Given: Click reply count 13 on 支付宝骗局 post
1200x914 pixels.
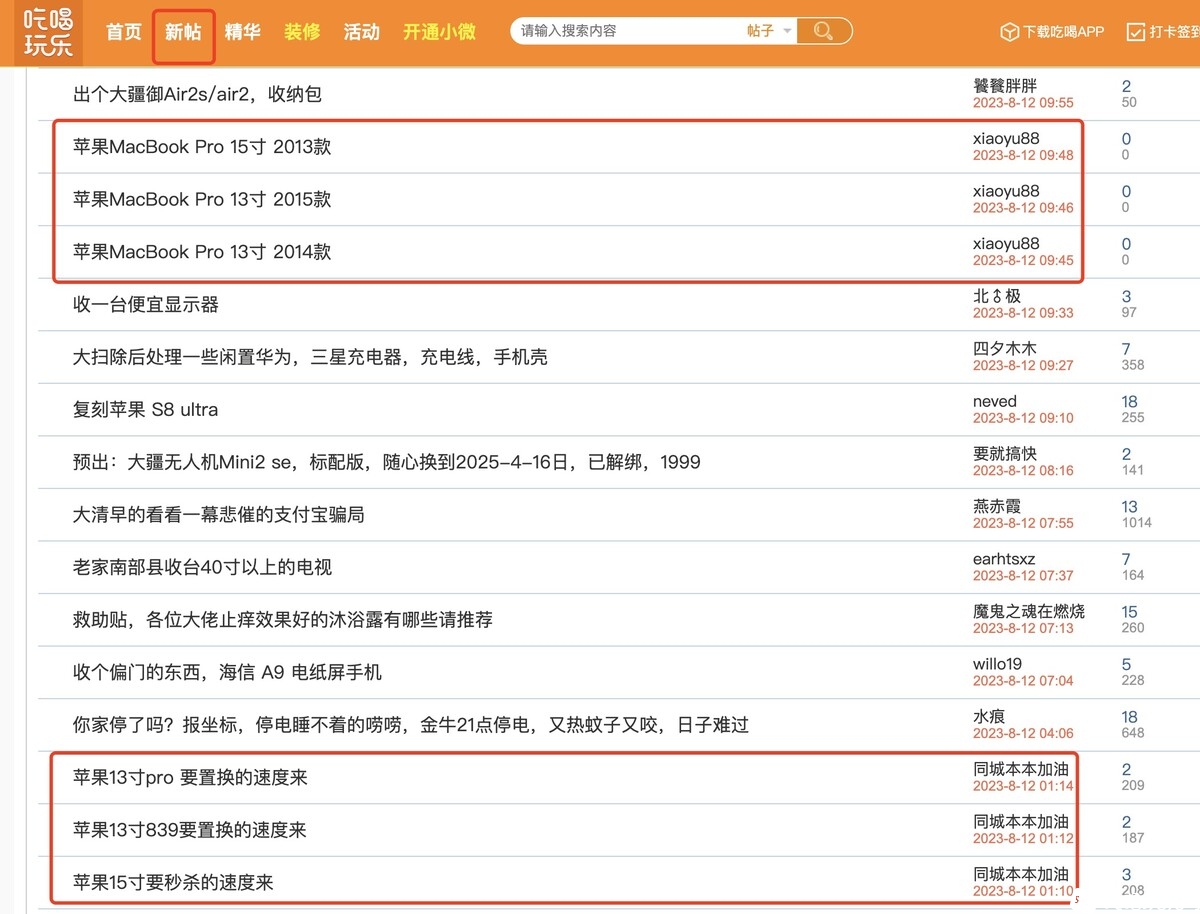Looking at the screenshot, I should 1129,507.
